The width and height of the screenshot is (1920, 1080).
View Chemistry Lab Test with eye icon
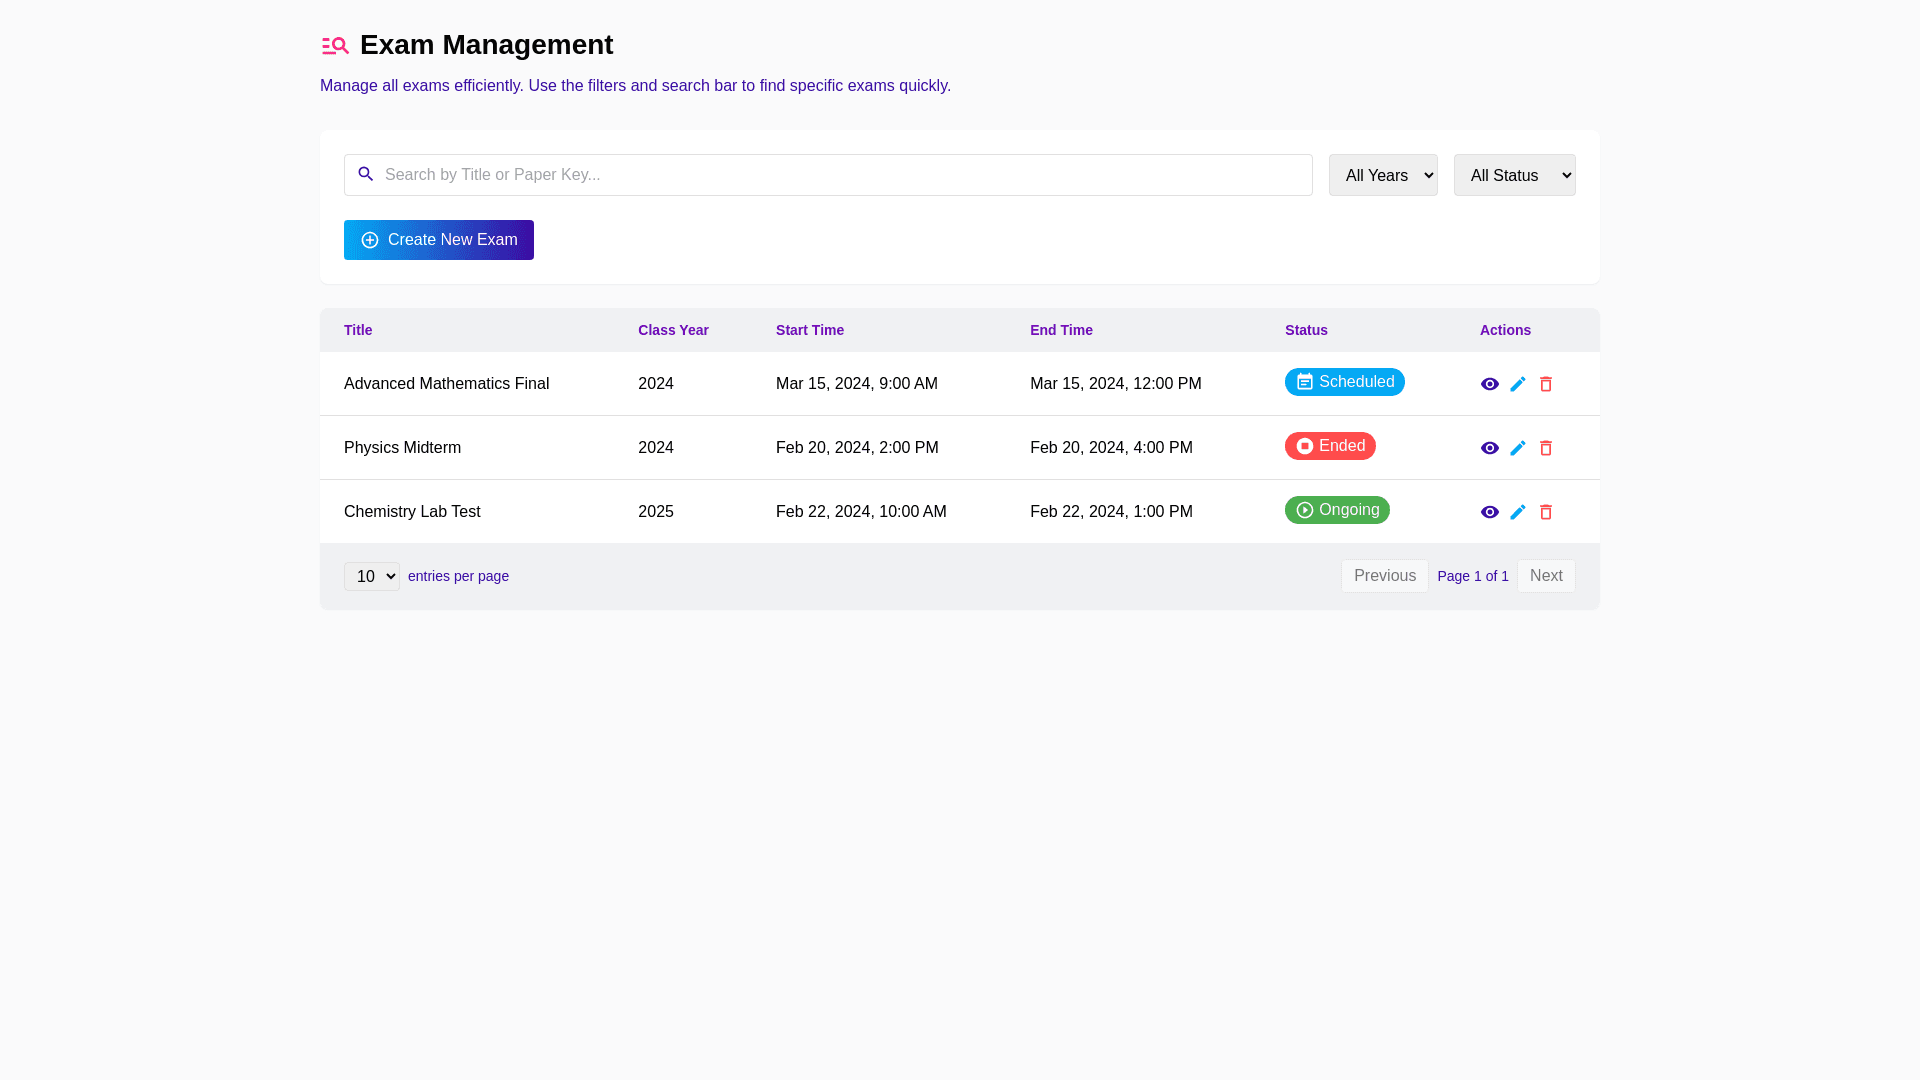1489,512
